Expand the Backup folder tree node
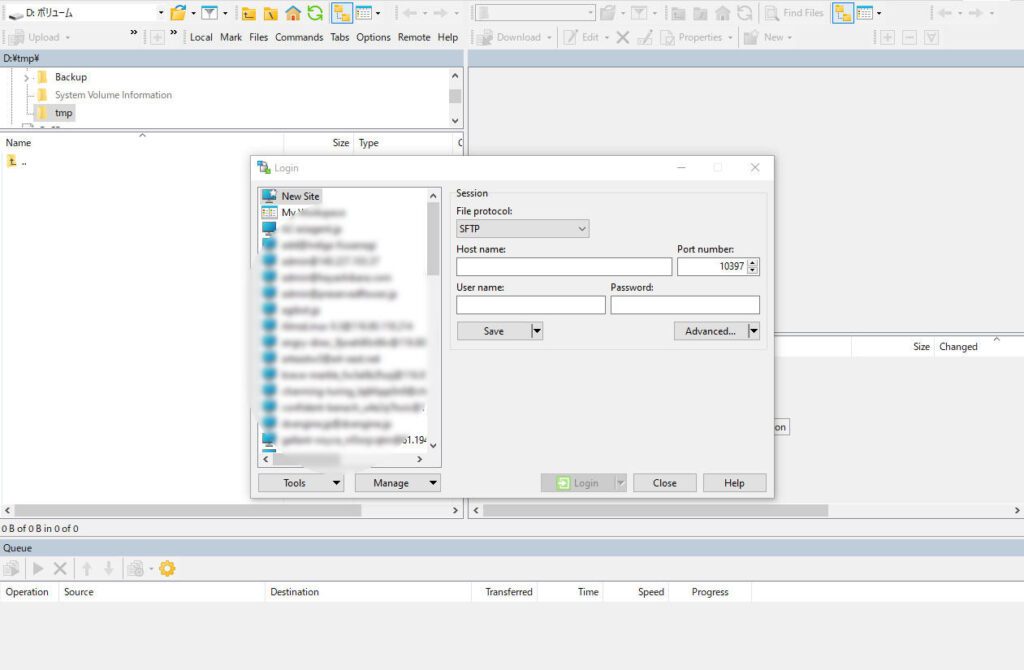This screenshot has width=1024, height=670. [x=26, y=78]
